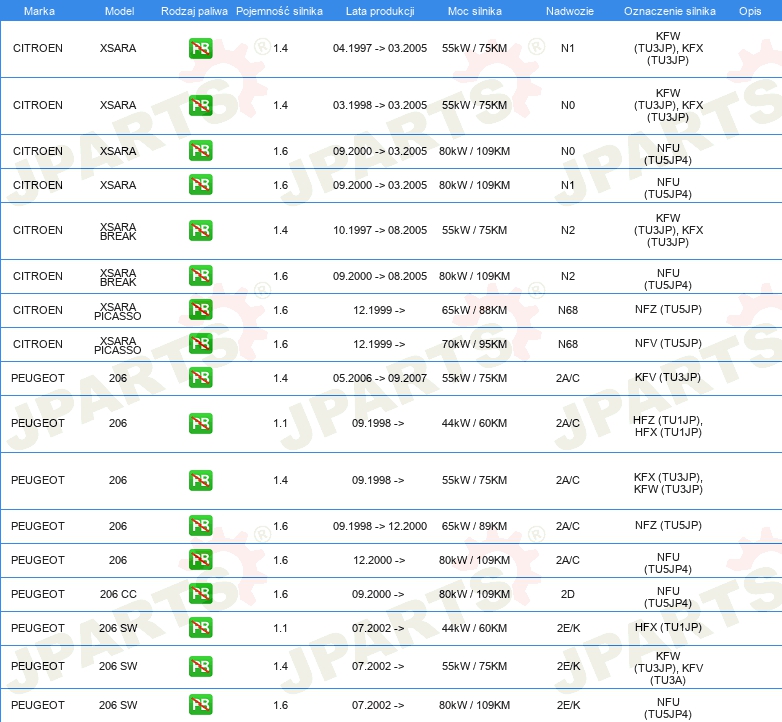Select fuel icon for 206 with 65kW / 89KM

pyautogui.click(x=200, y=526)
